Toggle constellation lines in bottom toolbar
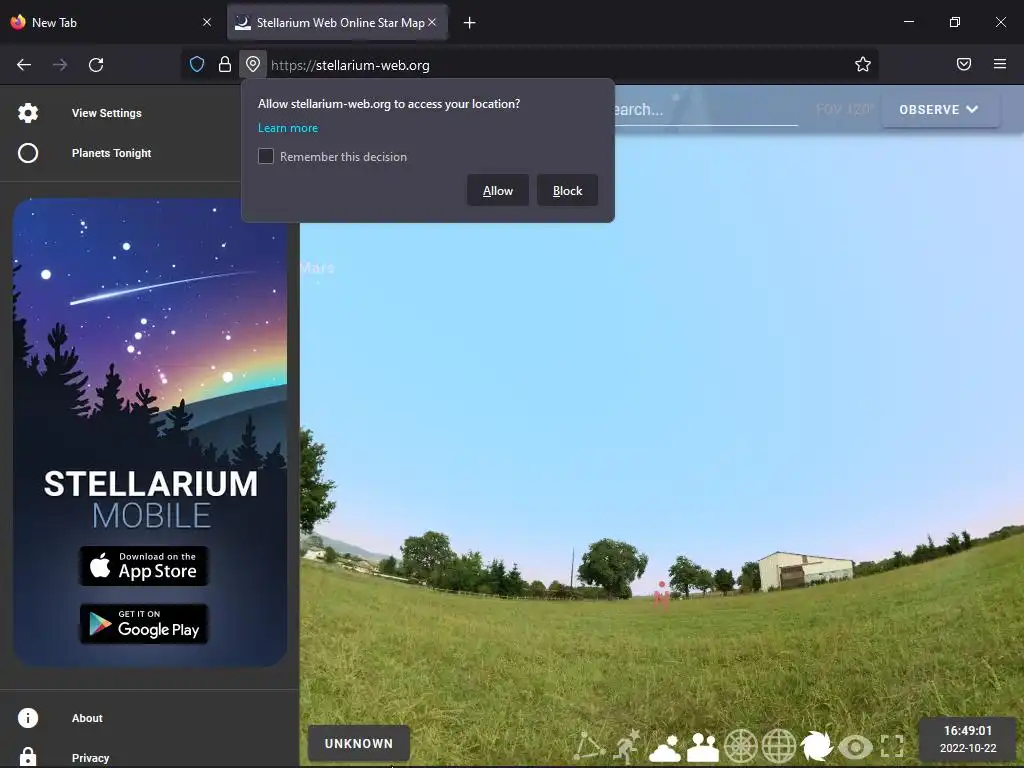 click(x=588, y=746)
